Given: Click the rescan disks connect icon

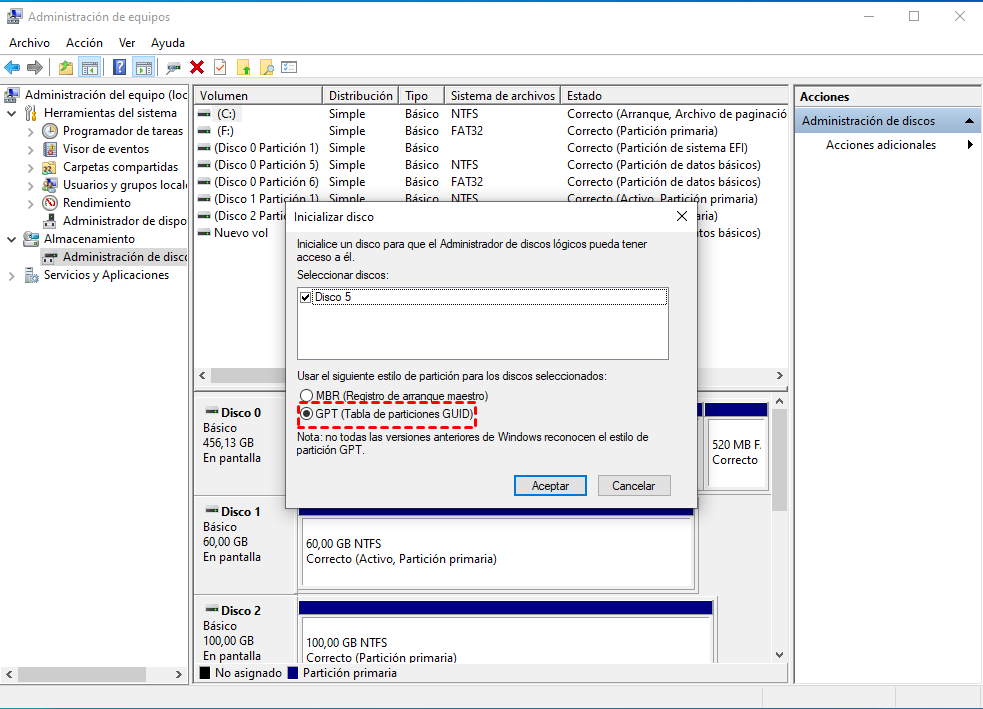Looking at the screenshot, I should click(174, 67).
